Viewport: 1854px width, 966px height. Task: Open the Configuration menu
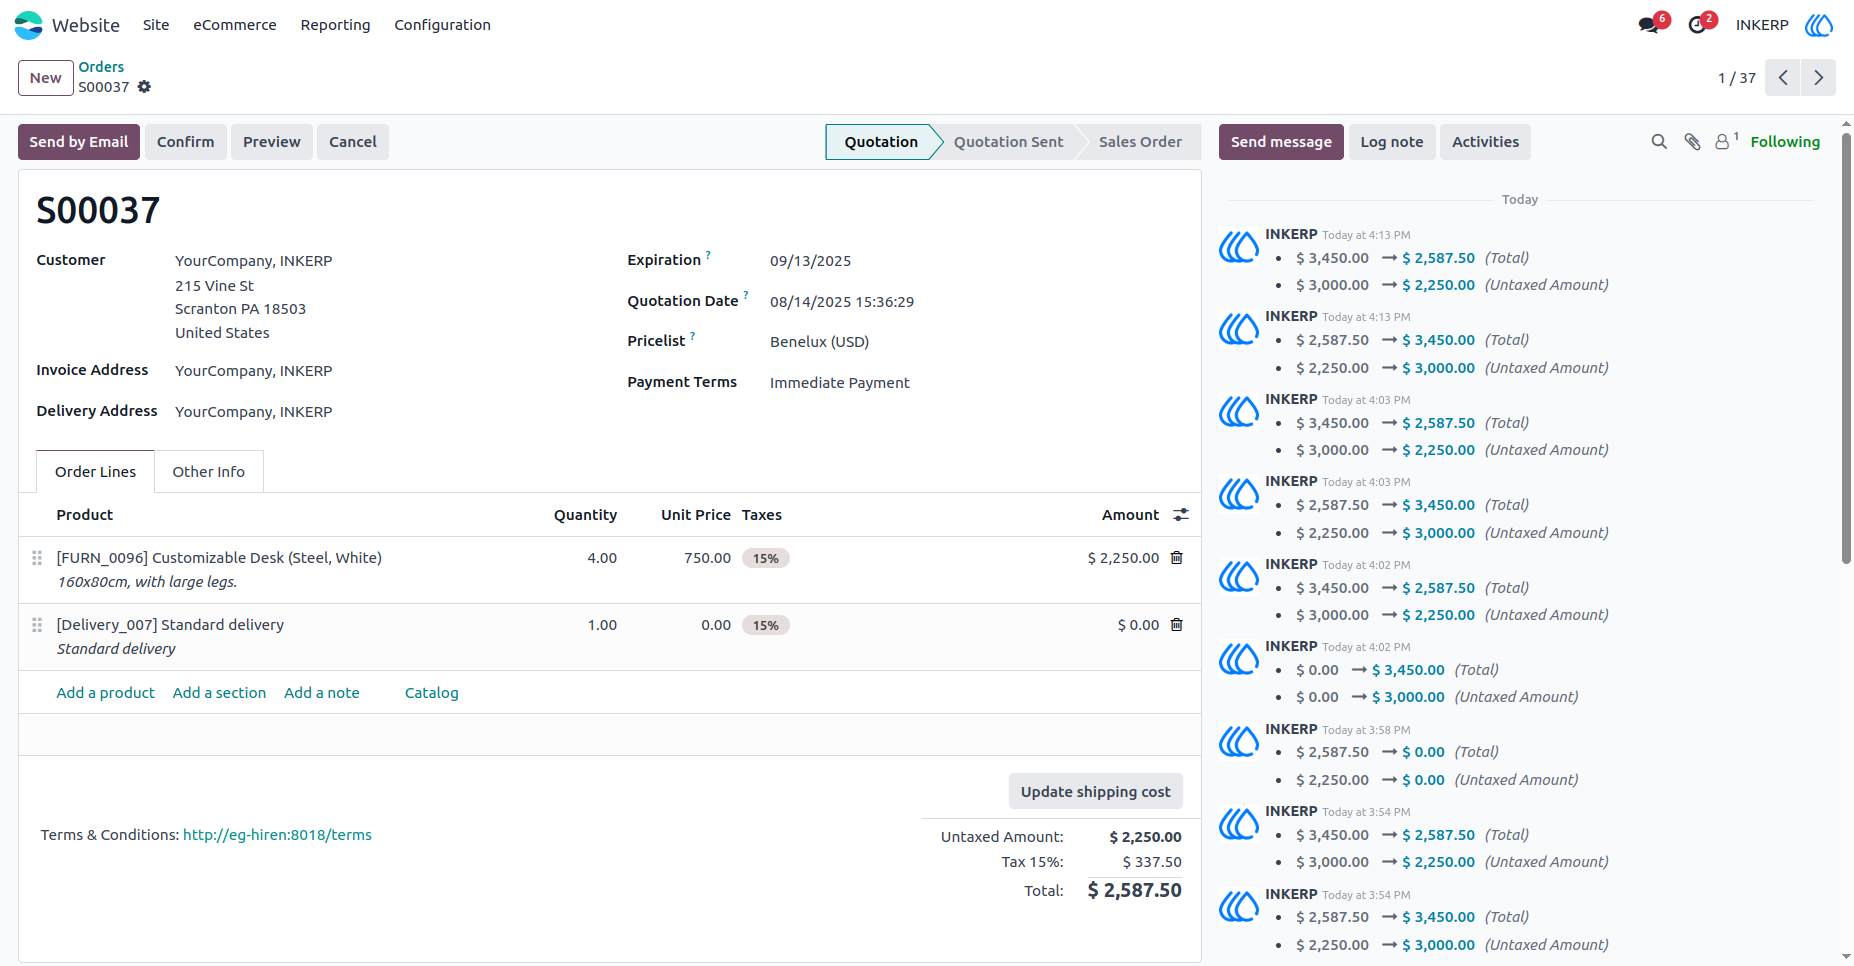(442, 25)
